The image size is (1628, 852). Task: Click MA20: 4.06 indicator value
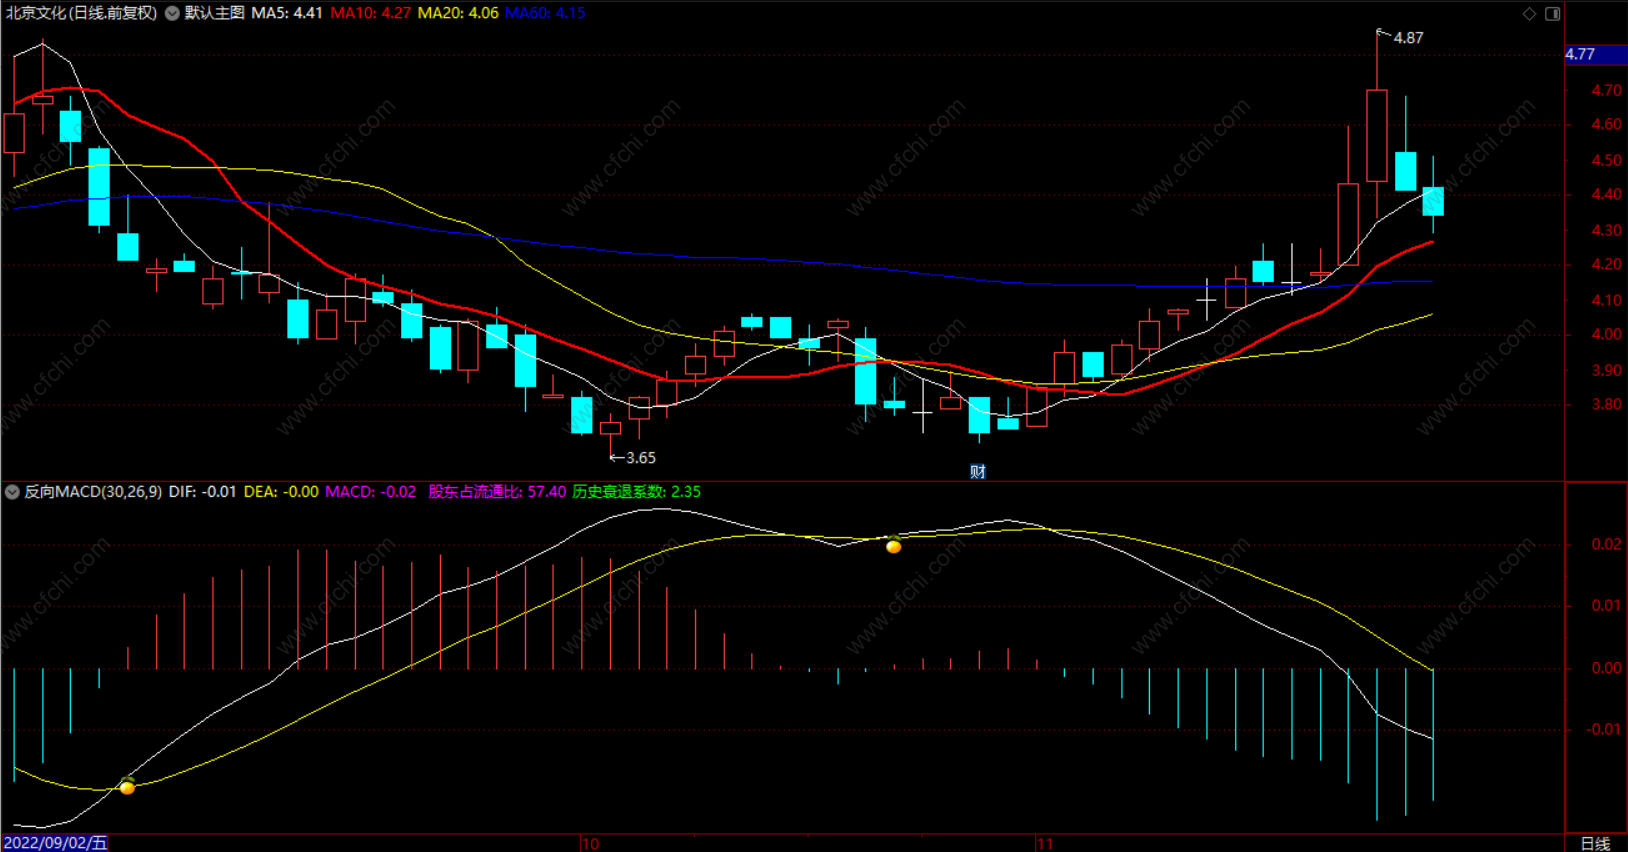click(x=458, y=13)
